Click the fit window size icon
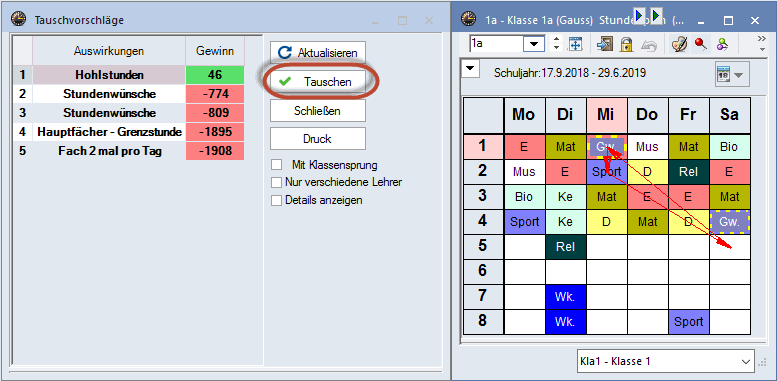 coord(574,44)
